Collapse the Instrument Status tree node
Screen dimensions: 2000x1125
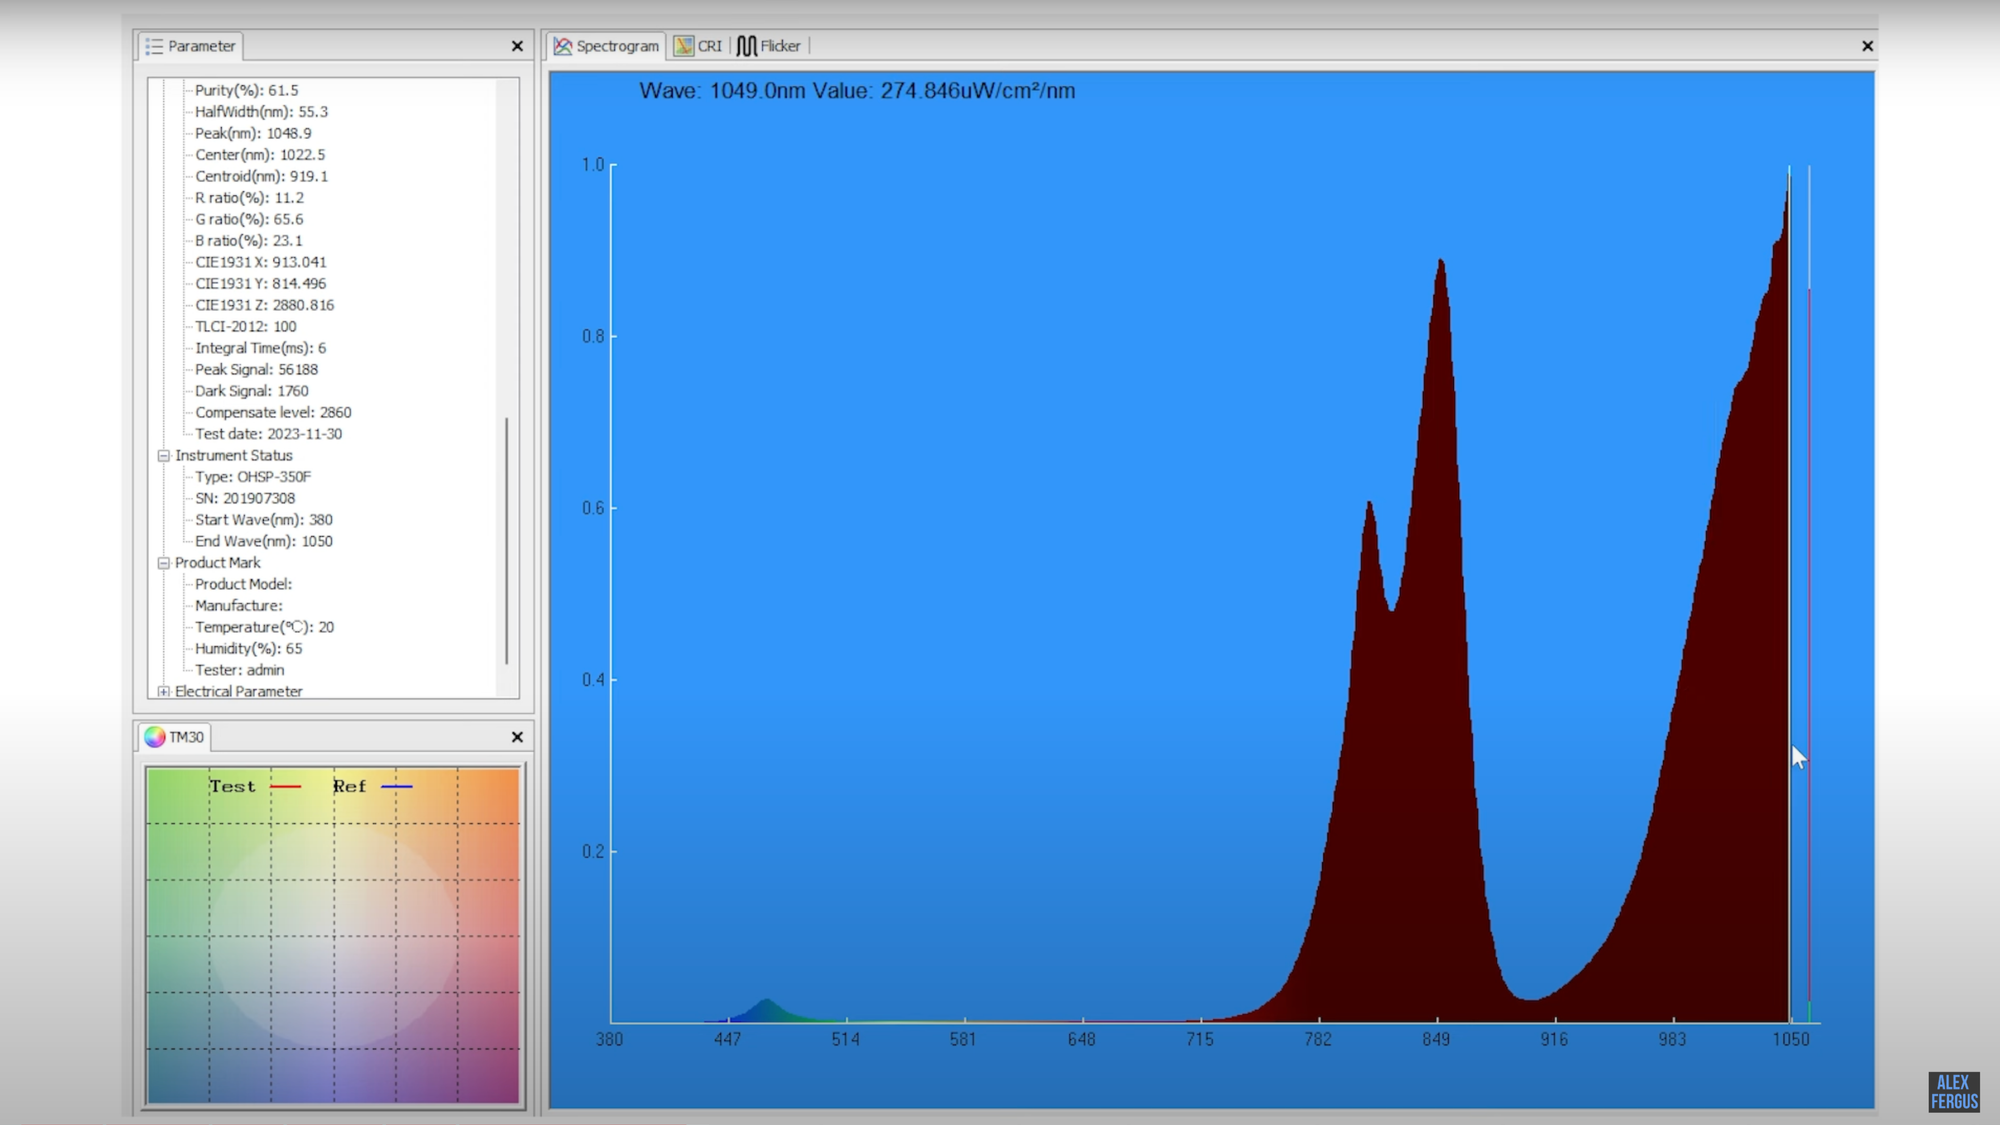pyautogui.click(x=164, y=456)
